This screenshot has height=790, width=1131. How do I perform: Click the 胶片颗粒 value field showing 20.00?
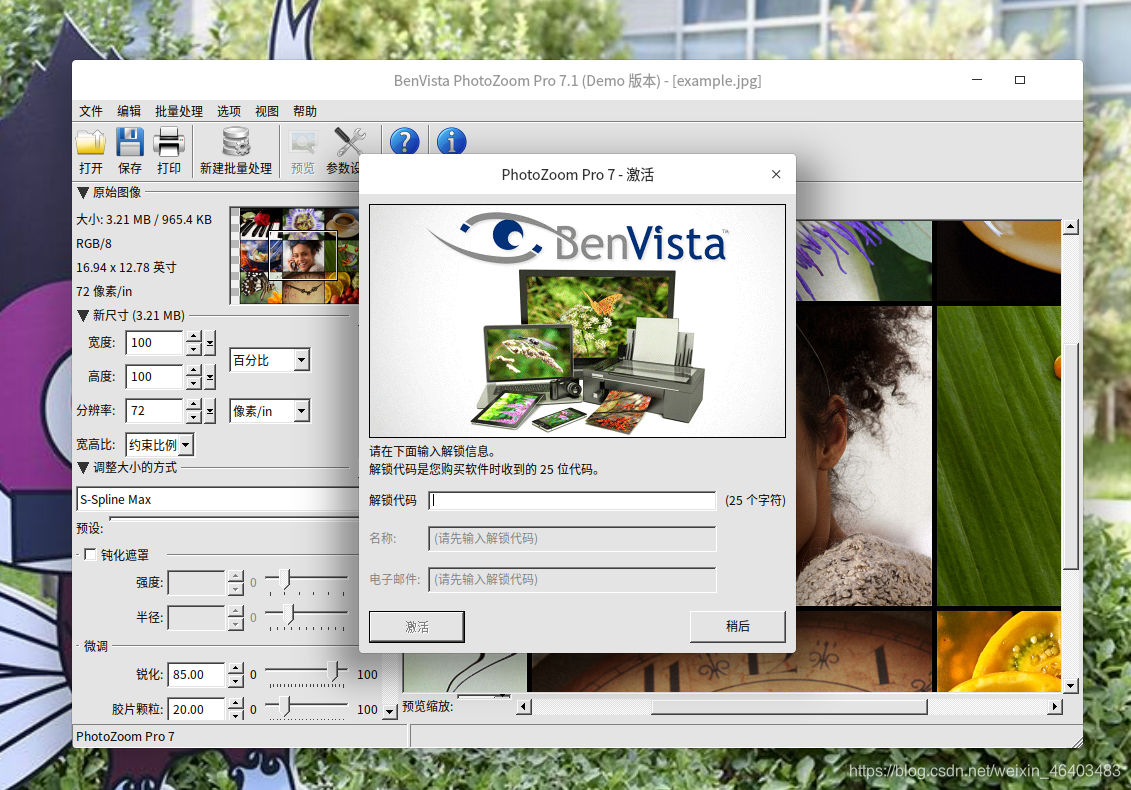point(196,709)
